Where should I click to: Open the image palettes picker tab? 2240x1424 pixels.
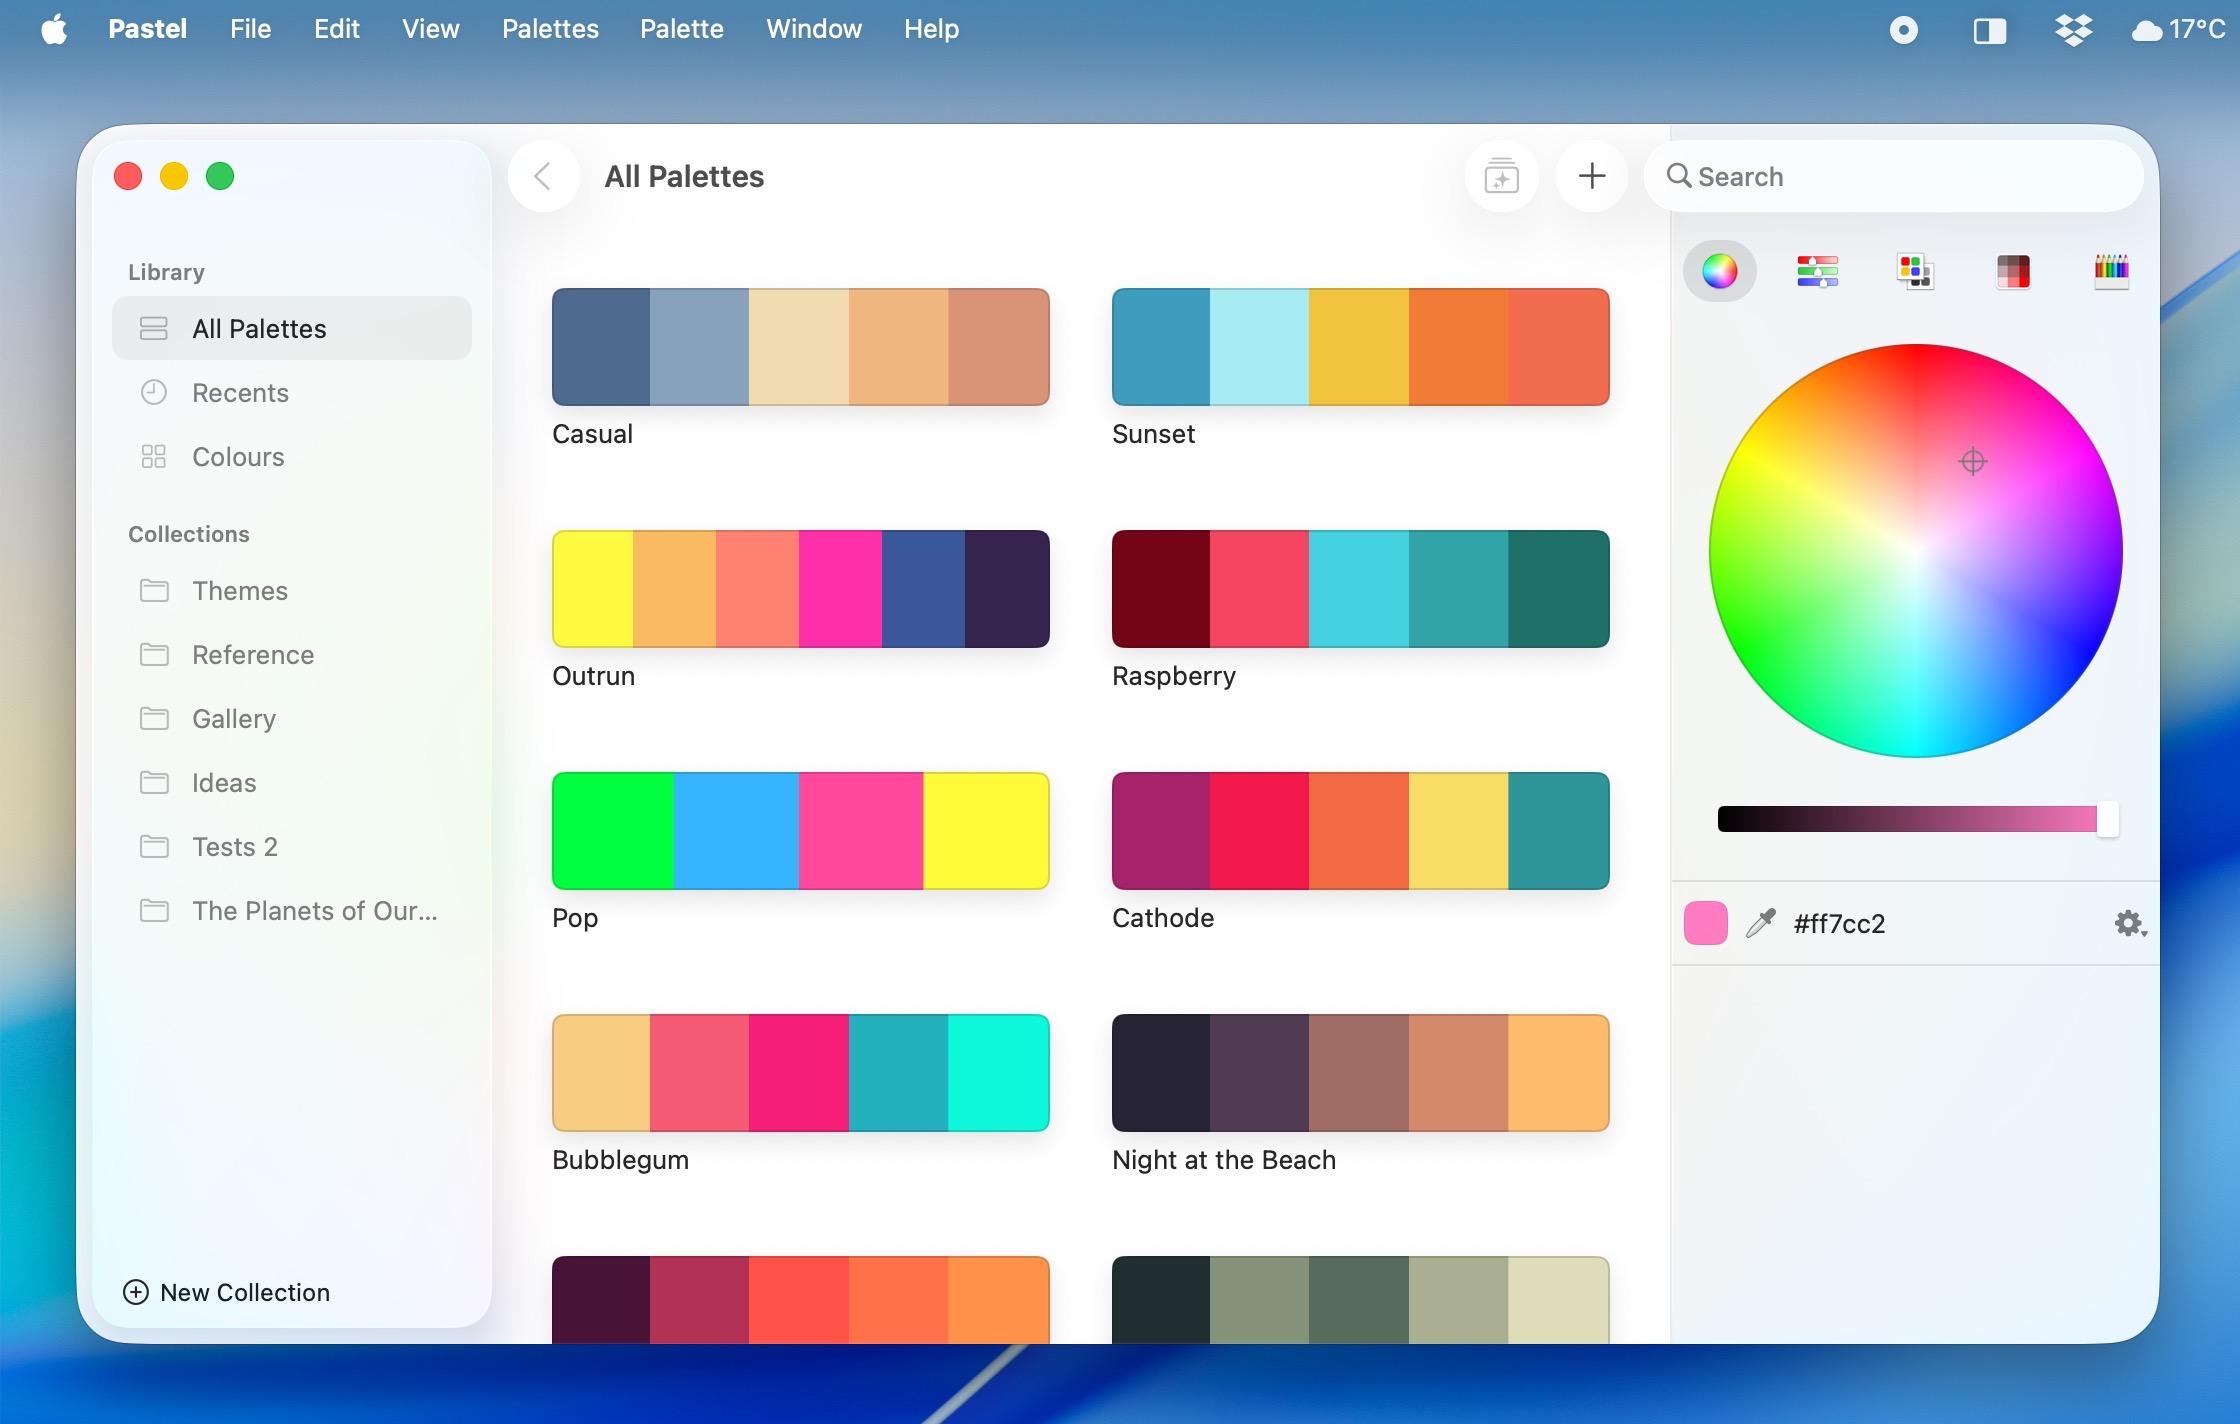tap(2013, 271)
